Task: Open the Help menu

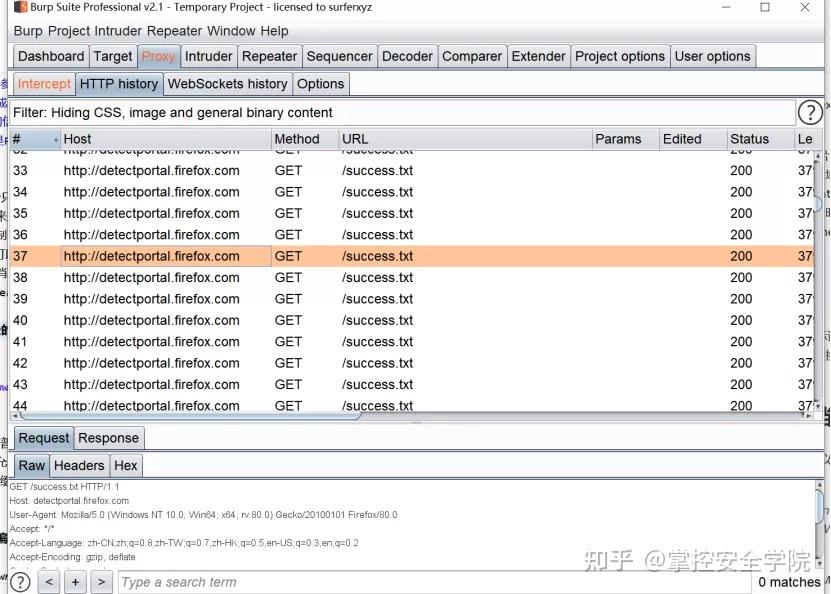Action: click(x=275, y=31)
